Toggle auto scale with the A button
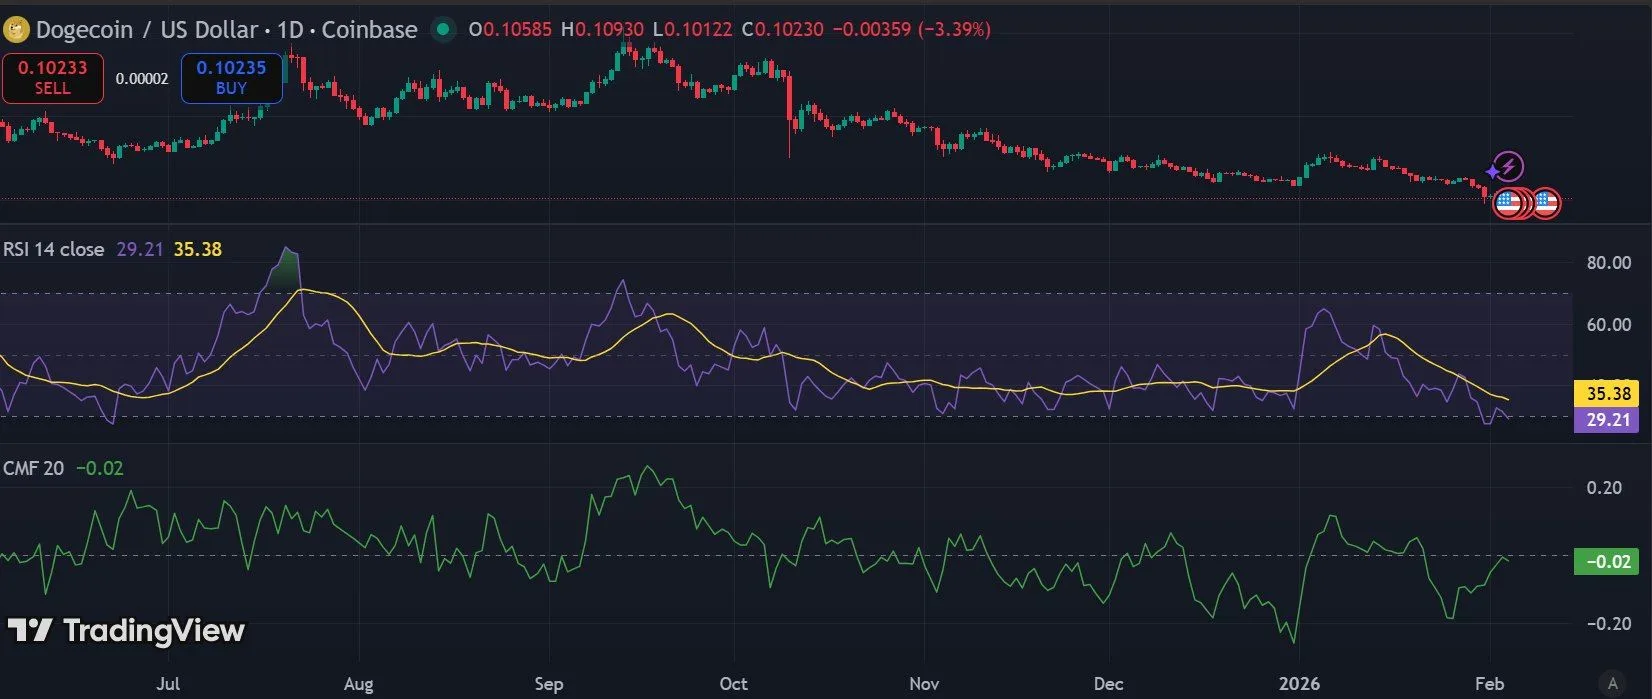1652x699 pixels. point(1612,684)
